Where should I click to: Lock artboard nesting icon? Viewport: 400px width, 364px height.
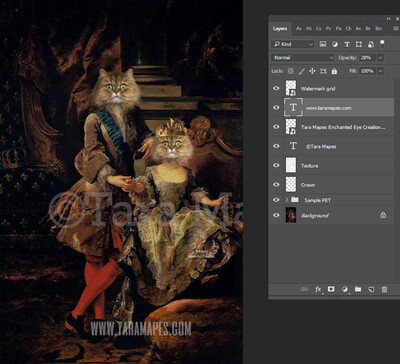(x=323, y=71)
